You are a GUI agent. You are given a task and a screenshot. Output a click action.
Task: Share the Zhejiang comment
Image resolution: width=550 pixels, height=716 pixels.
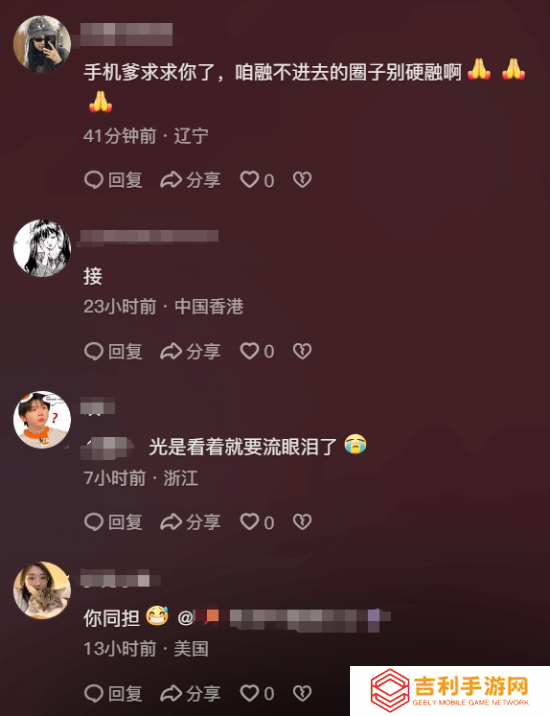pyautogui.click(x=190, y=522)
